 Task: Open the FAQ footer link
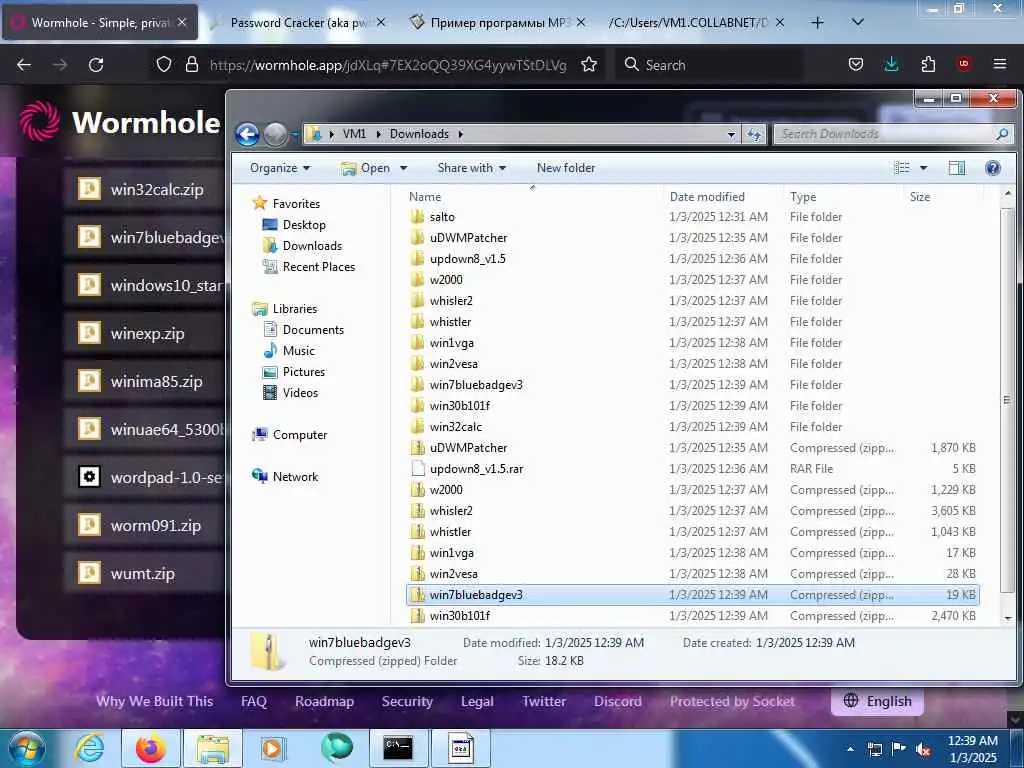(x=253, y=701)
